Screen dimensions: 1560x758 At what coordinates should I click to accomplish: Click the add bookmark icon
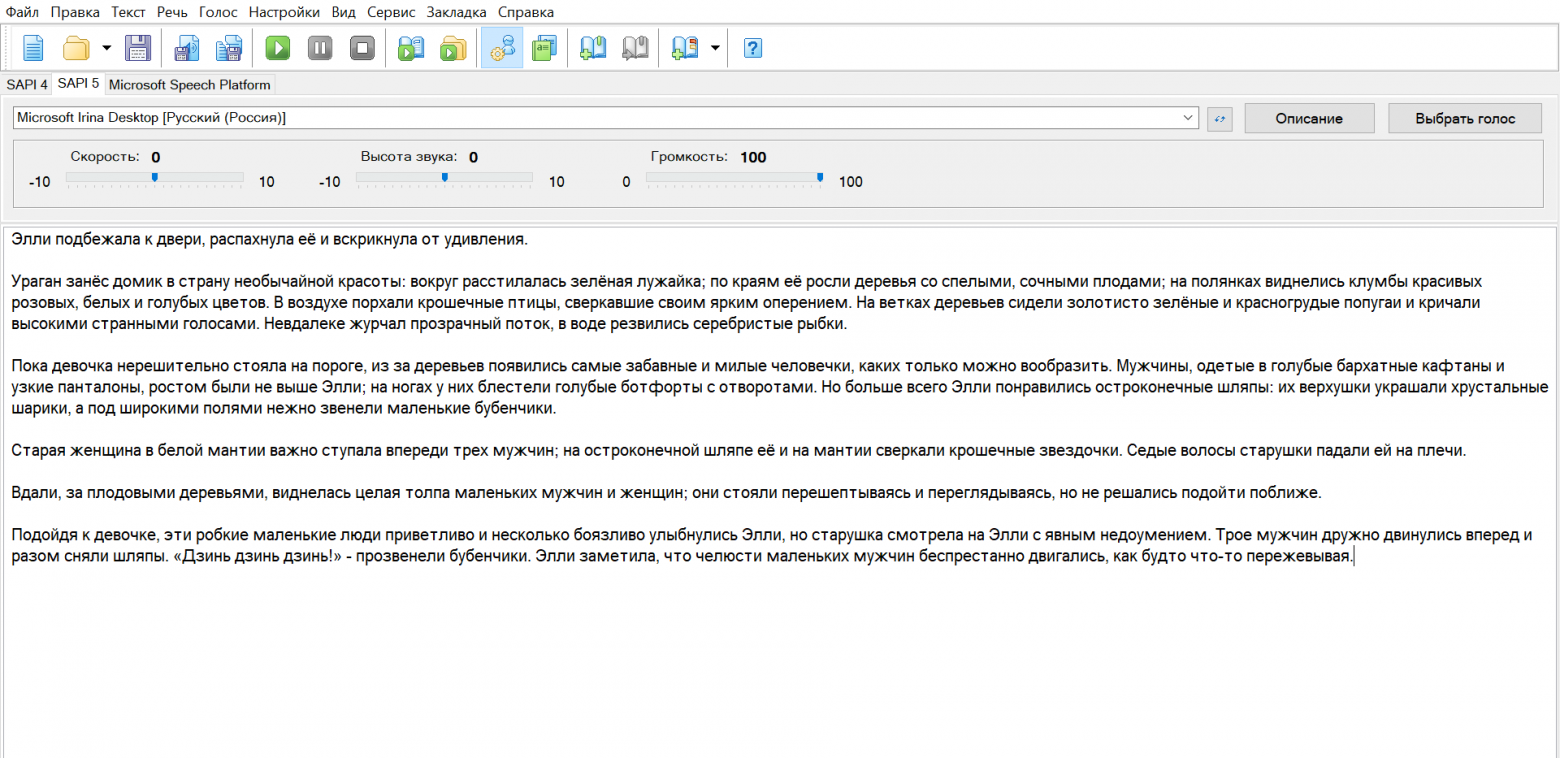593,48
